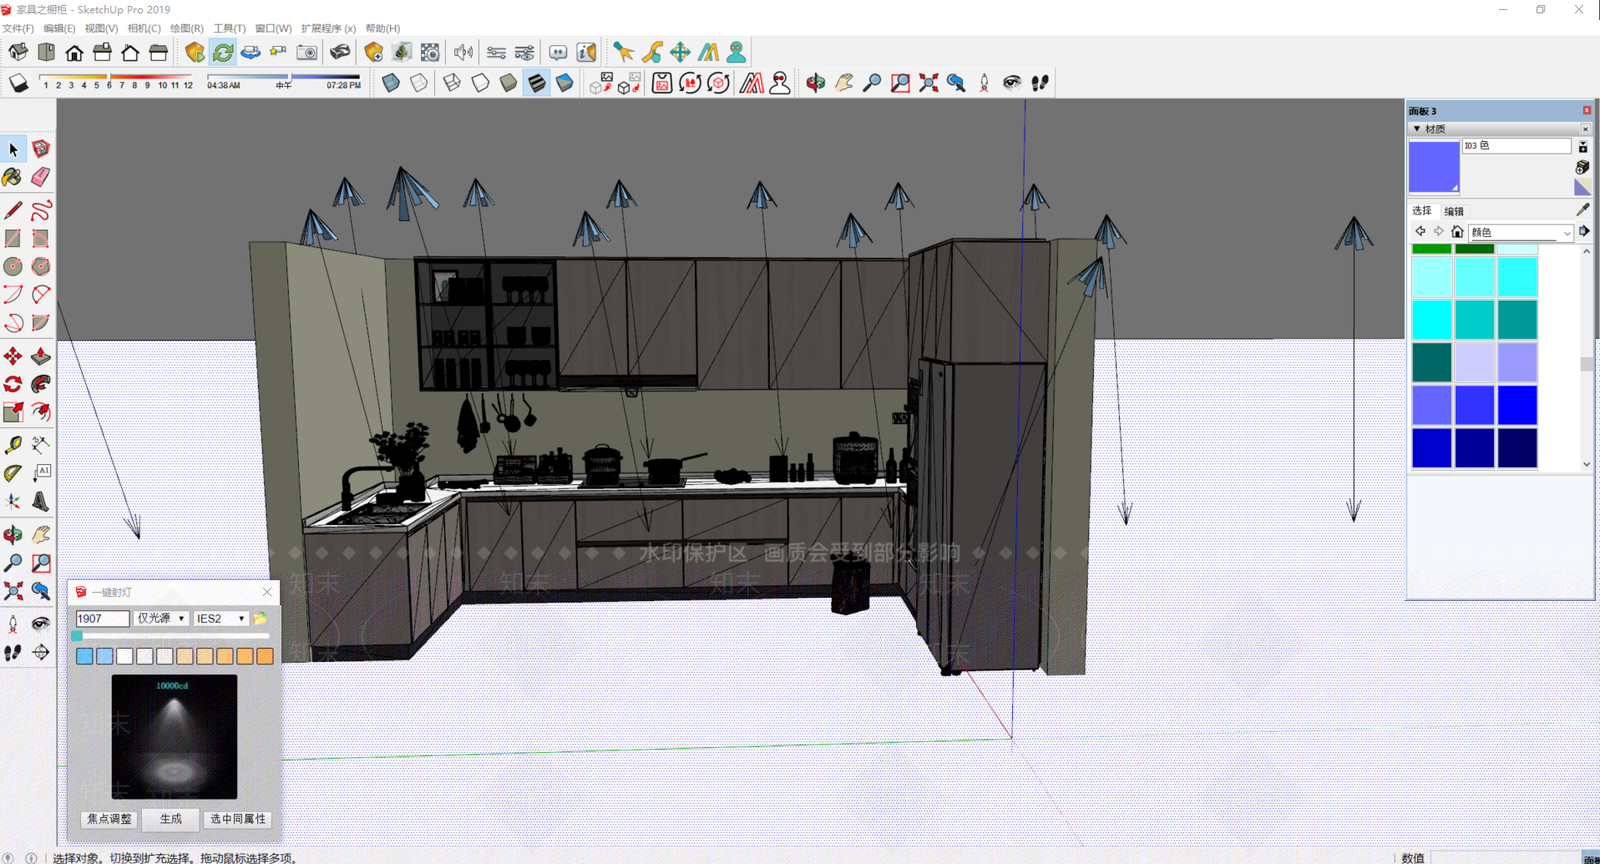
Task: Toggle X-ray face style
Action: tap(391, 83)
